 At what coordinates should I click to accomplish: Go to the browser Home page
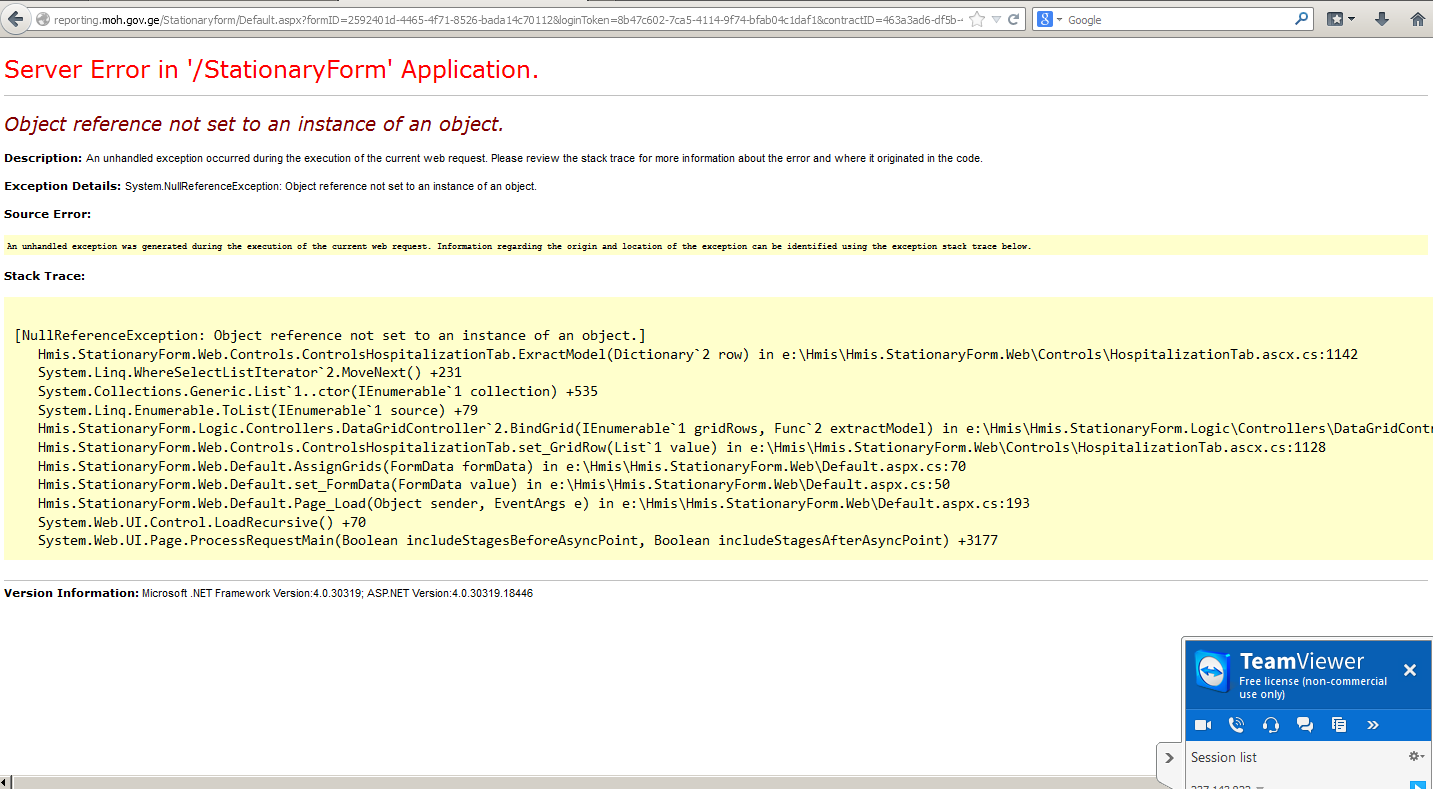point(1417,19)
